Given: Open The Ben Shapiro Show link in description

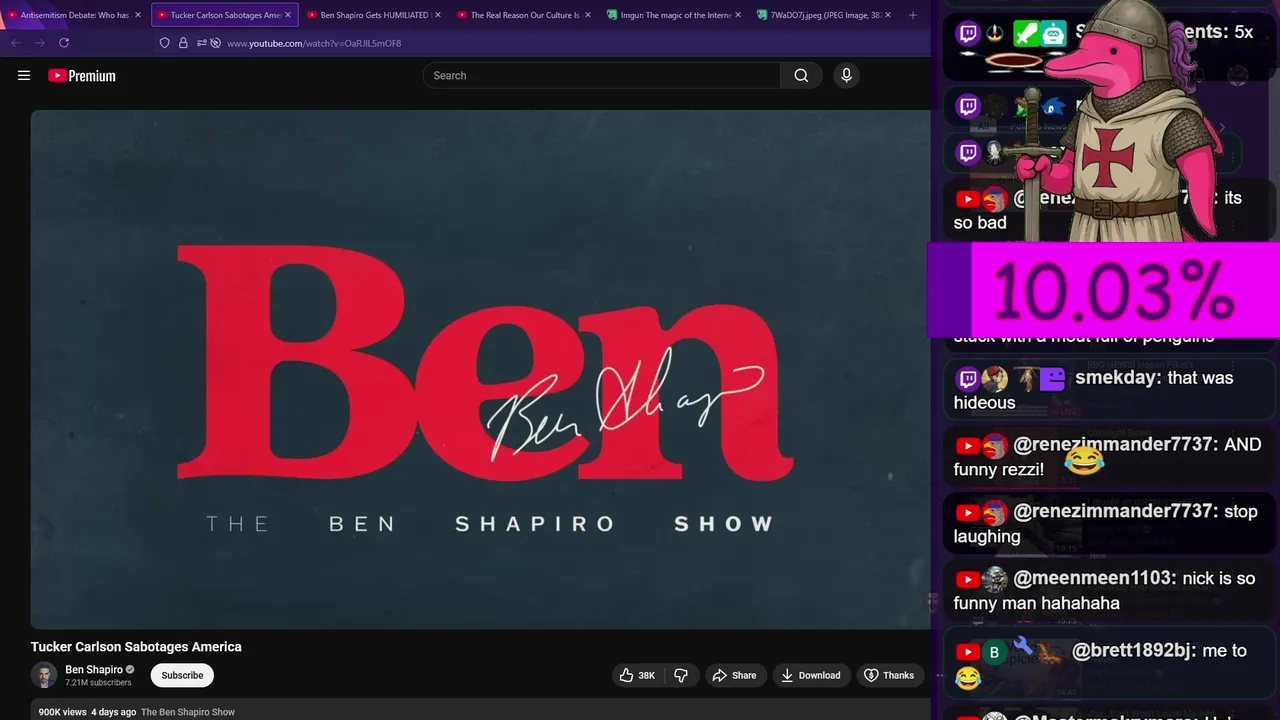Looking at the screenshot, I should (188, 712).
